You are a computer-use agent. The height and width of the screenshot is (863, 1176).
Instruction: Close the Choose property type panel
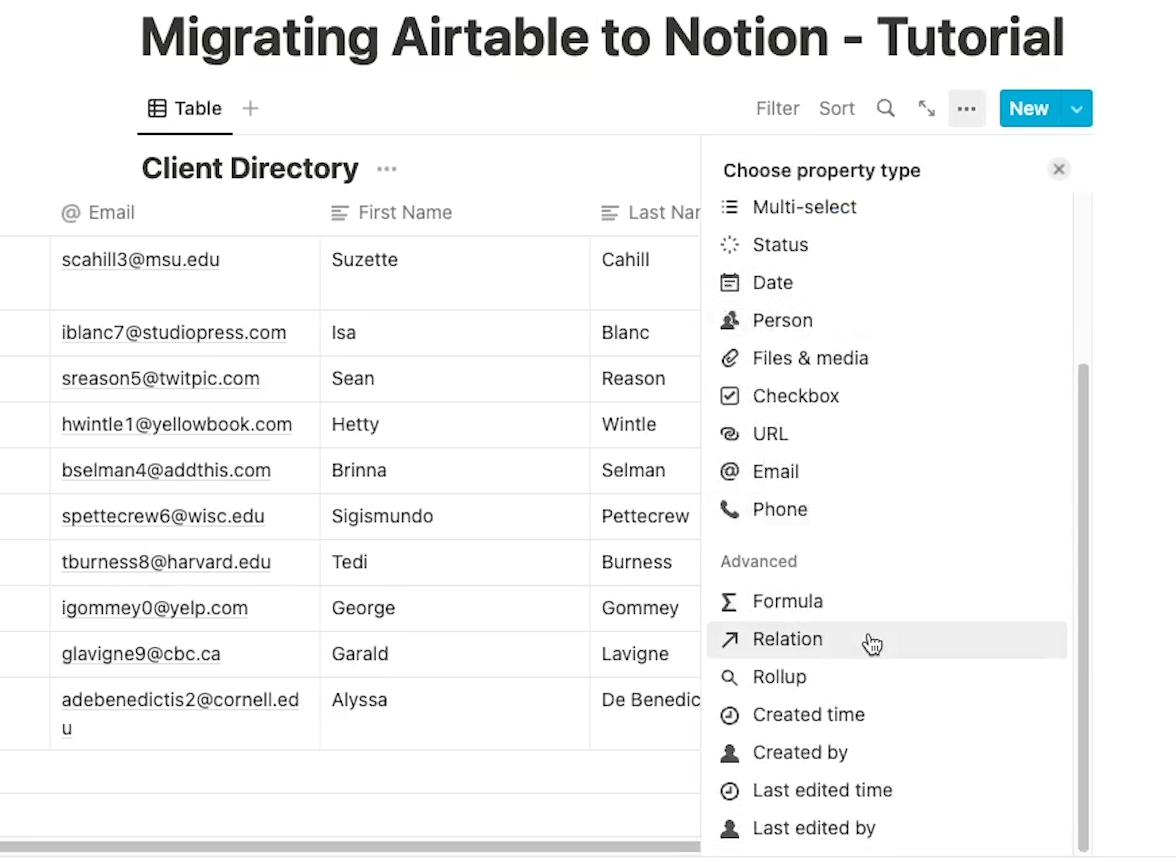pyautogui.click(x=1059, y=169)
